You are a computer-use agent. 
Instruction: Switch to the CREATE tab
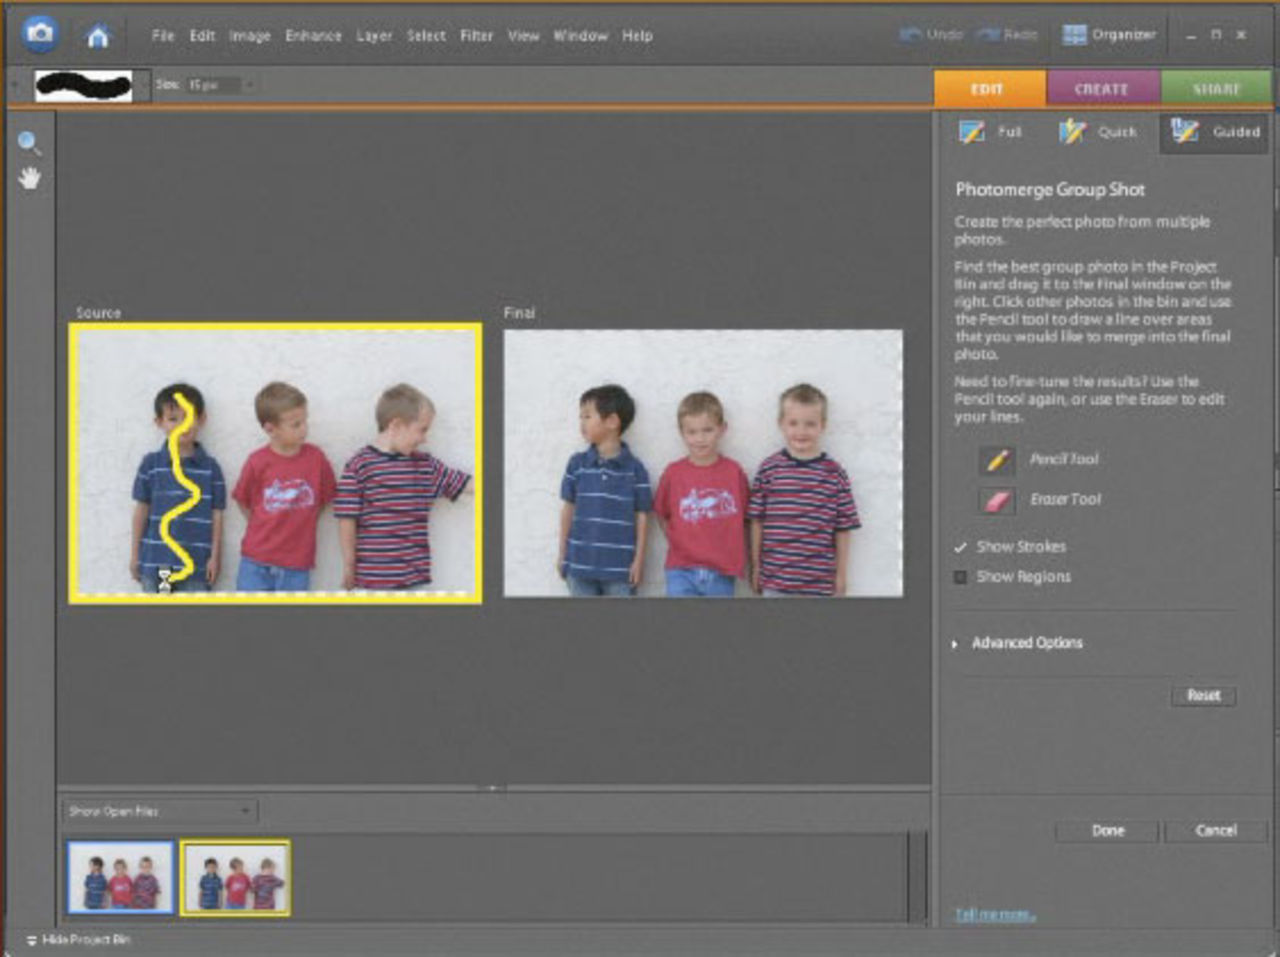pyautogui.click(x=1102, y=89)
